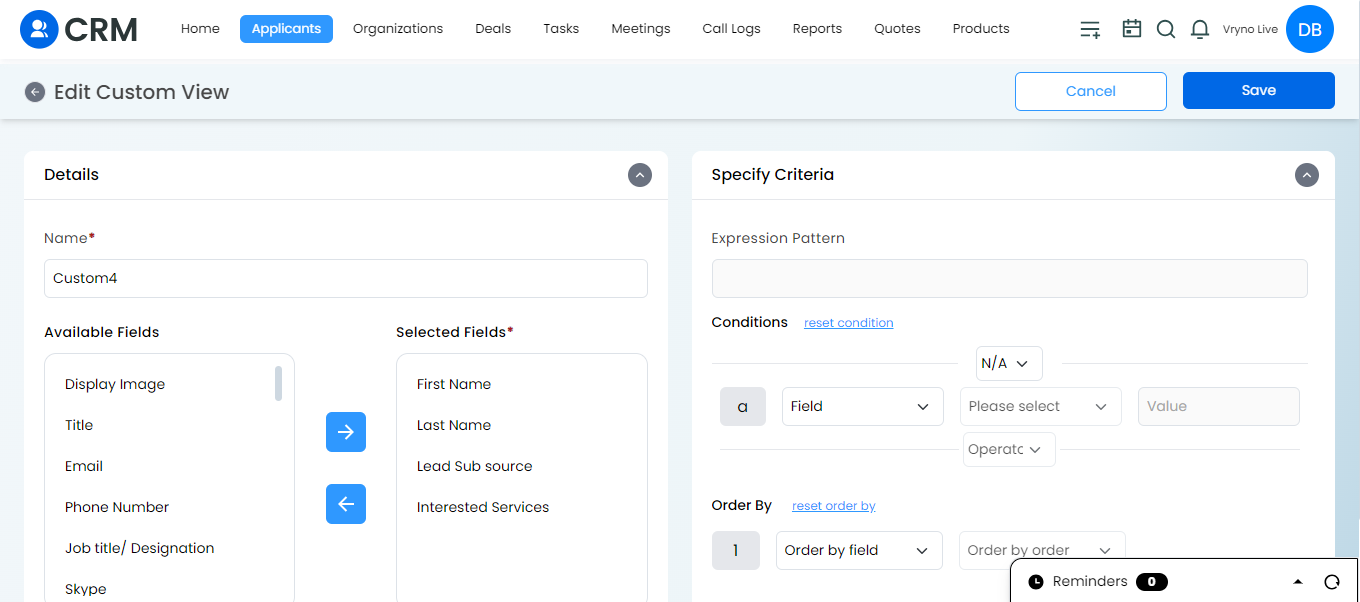Open the Field dropdown in condition a
The image size is (1360, 602).
pyautogui.click(x=862, y=406)
